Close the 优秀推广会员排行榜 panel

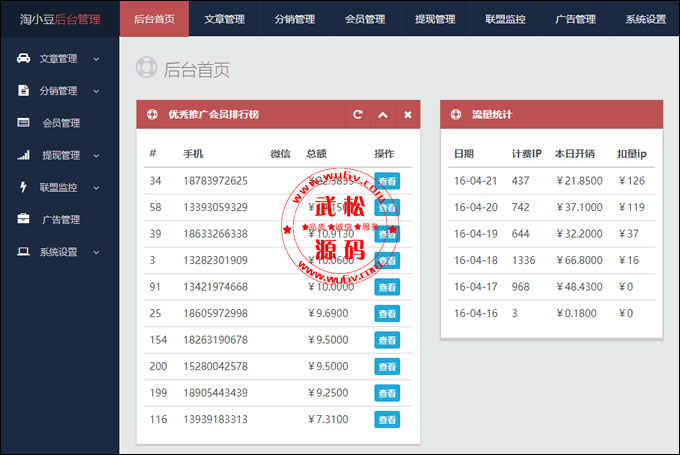pos(408,115)
